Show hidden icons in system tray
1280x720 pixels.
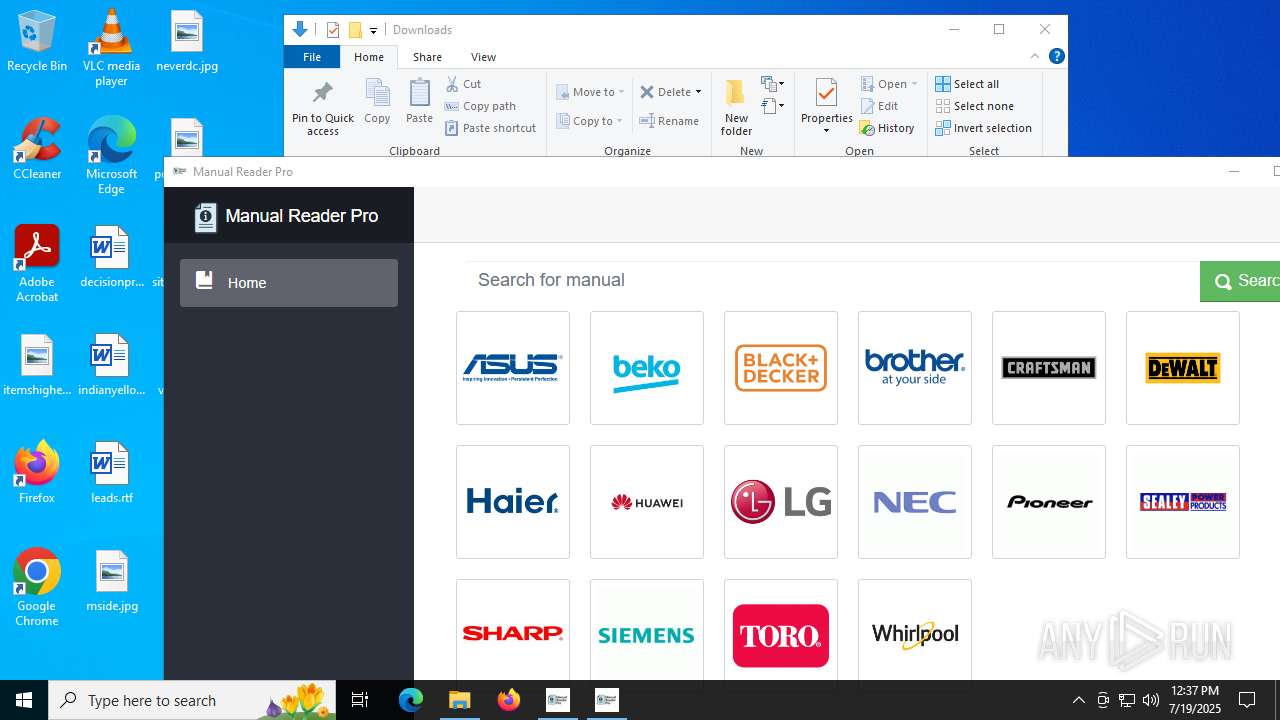coord(1079,700)
